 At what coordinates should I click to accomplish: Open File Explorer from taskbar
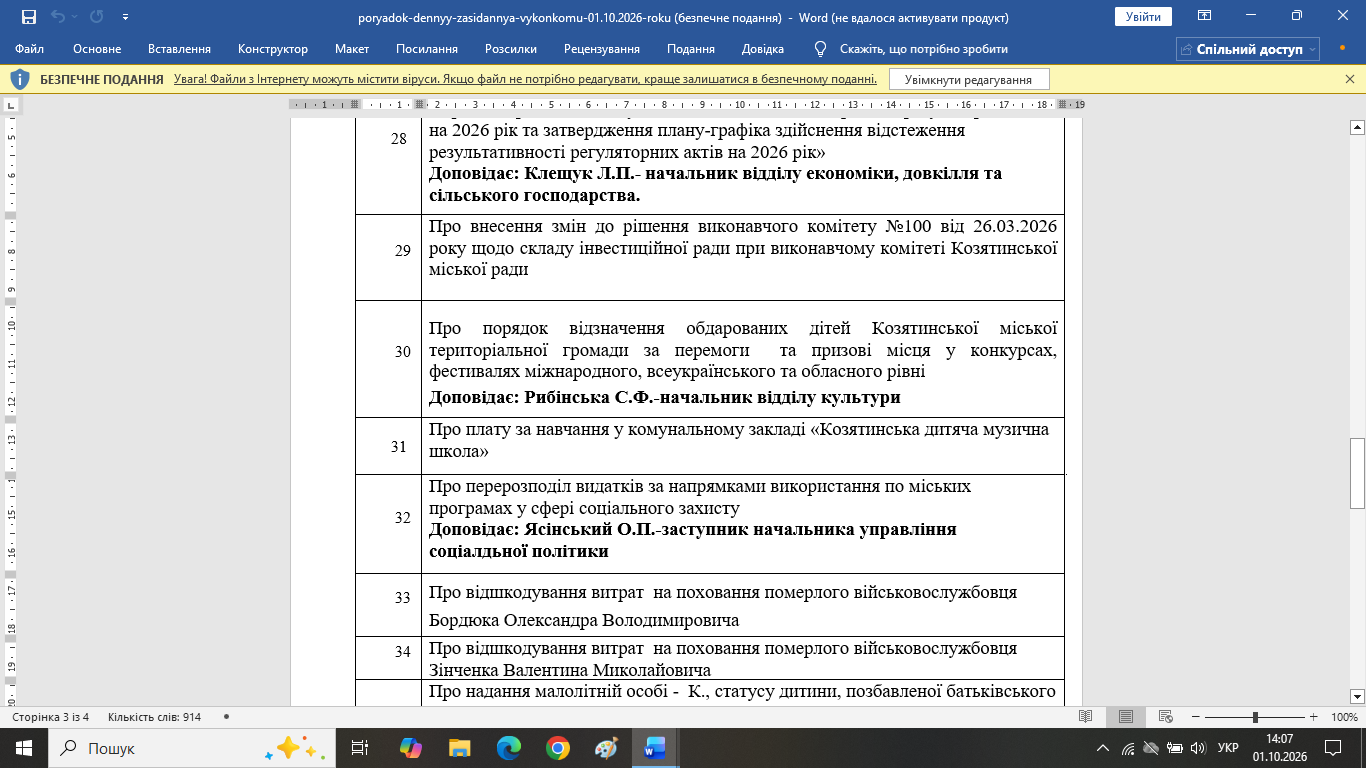click(x=459, y=748)
